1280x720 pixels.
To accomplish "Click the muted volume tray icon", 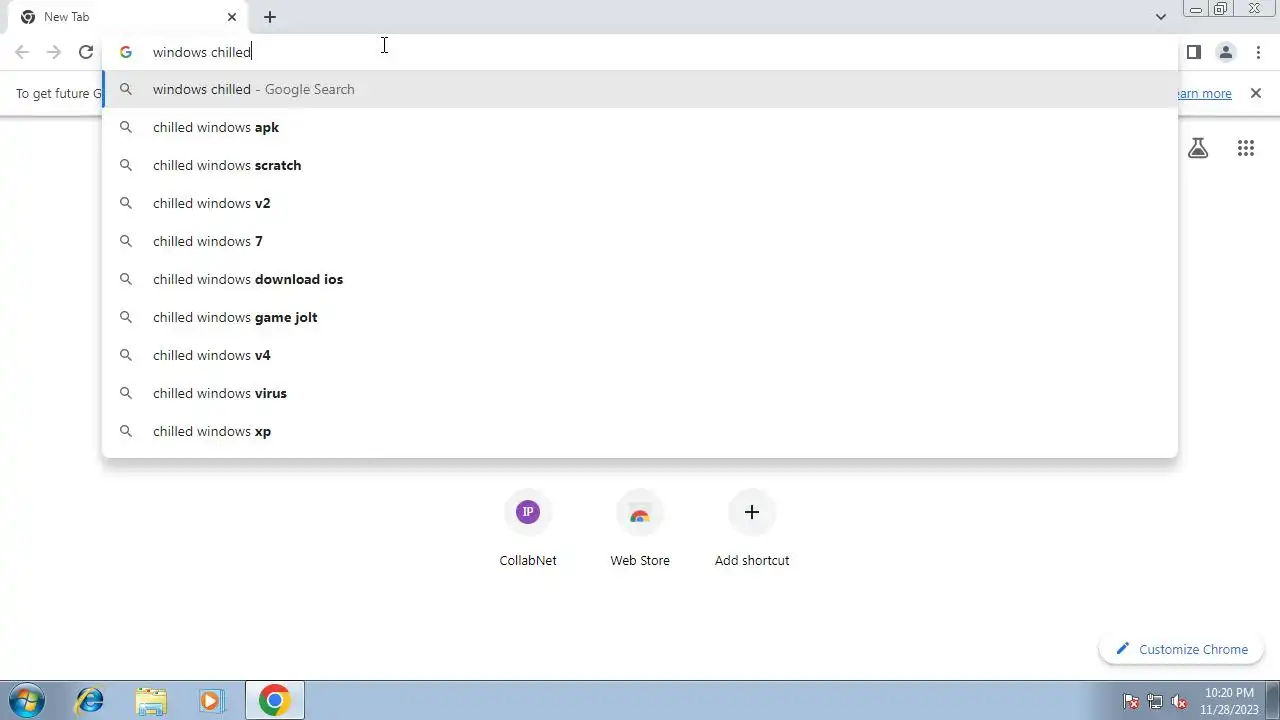I will (x=1179, y=701).
